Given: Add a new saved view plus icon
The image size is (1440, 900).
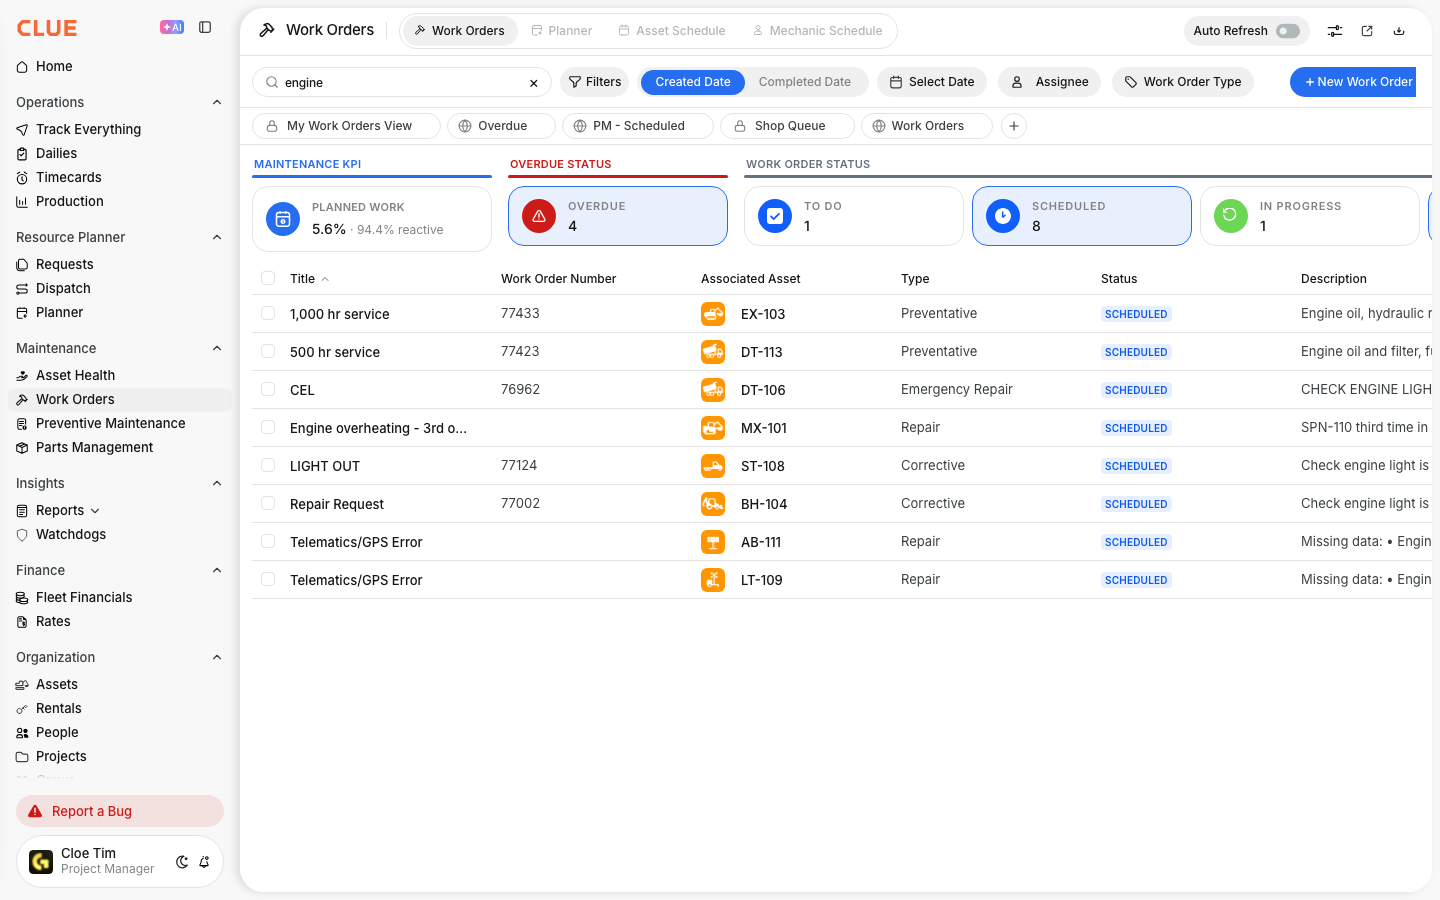Looking at the screenshot, I should click(1014, 126).
